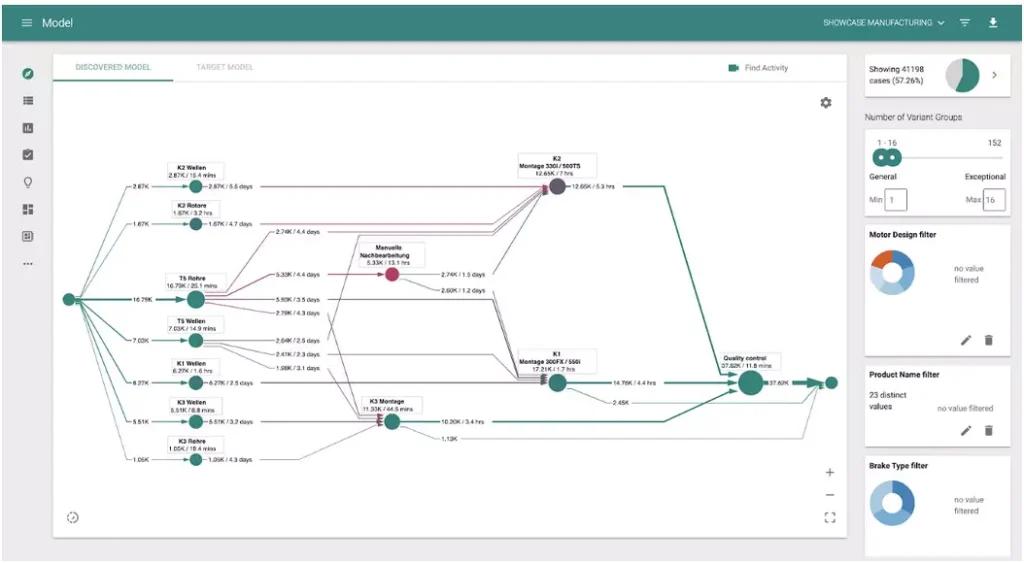Delete the Motor Design filter
Viewport: 1024px width, 563px height.
coord(989,340)
